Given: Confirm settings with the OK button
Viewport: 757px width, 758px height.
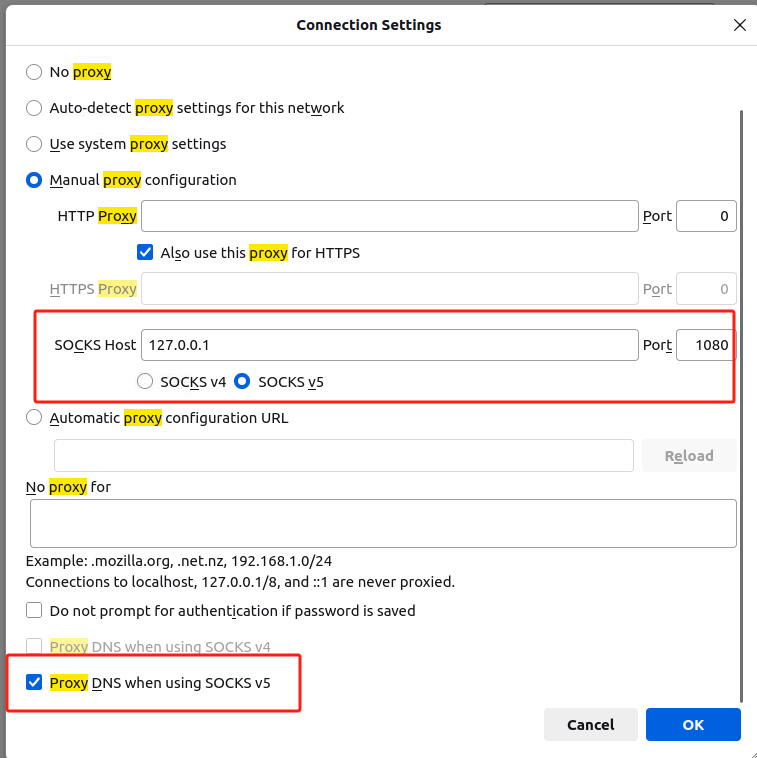Looking at the screenshot, I should (693, 725).
